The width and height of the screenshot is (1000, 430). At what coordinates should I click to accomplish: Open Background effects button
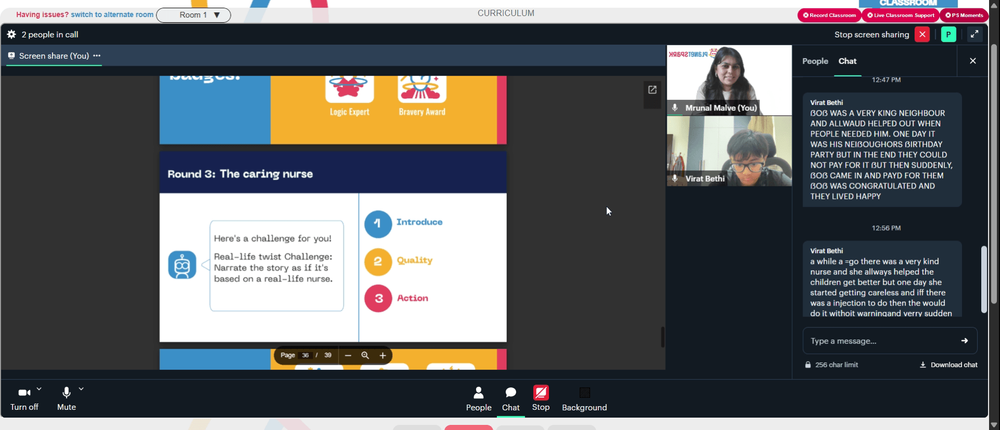584,399
